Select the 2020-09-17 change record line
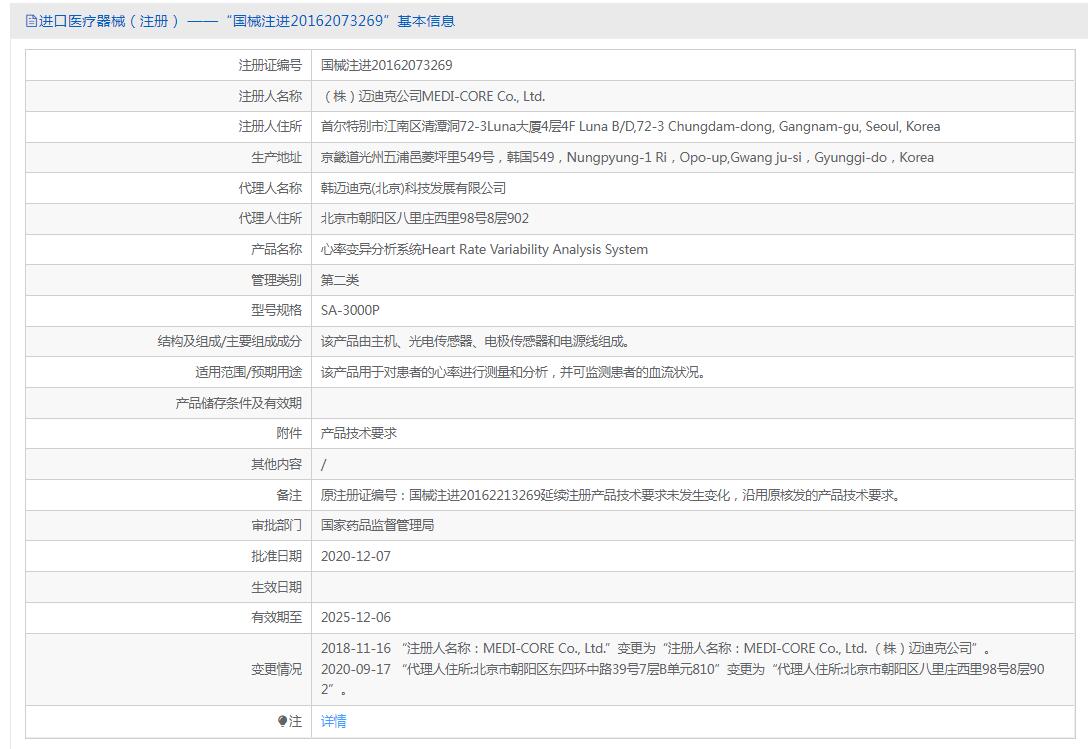Image resolution: width=1088 pixels, height=749 pixels. (683, 679)
